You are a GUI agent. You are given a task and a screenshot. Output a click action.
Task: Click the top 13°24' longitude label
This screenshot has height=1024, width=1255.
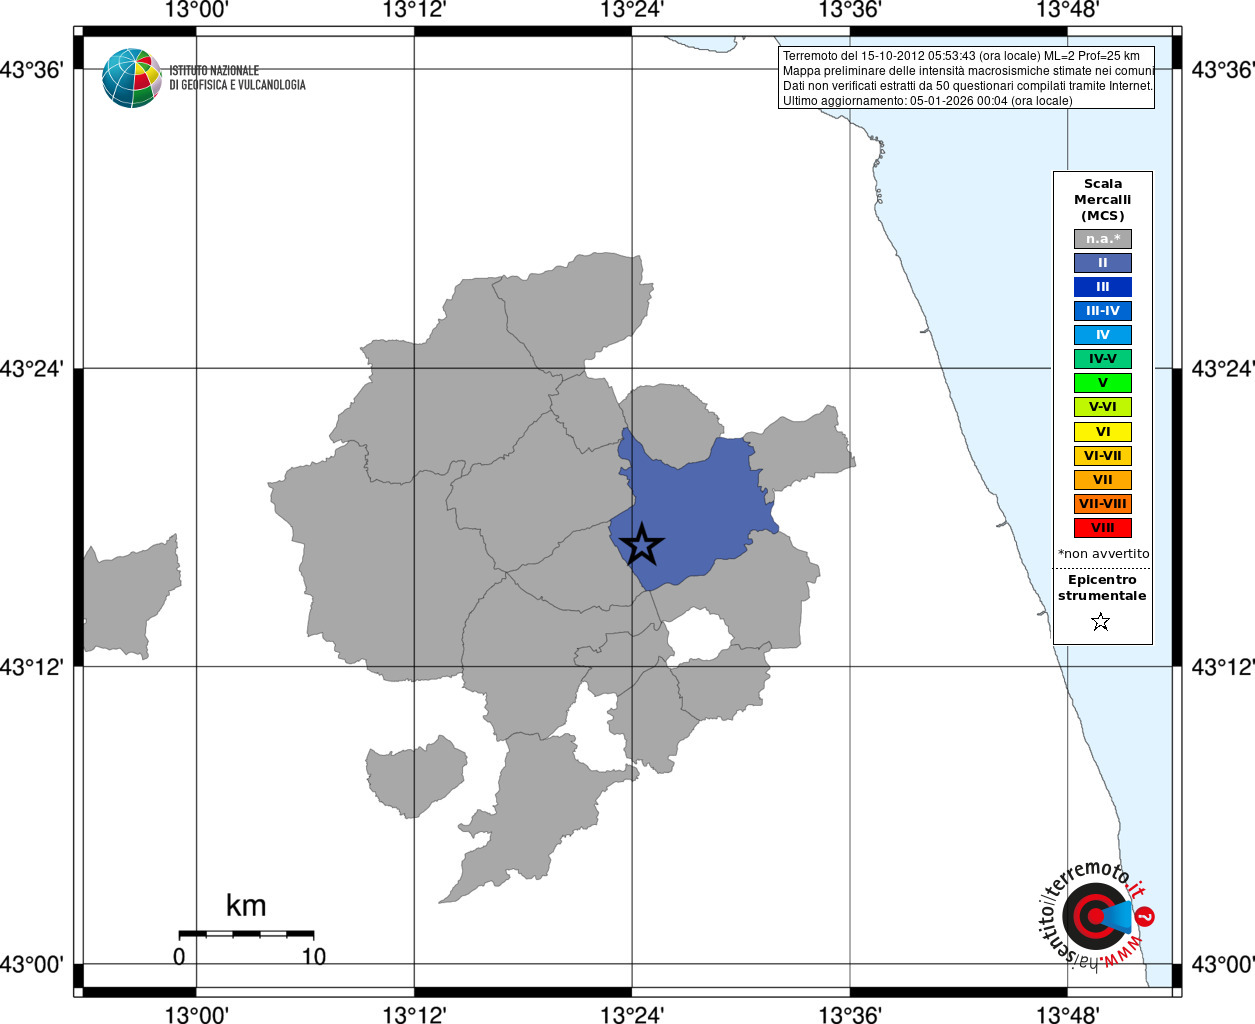point(632,10)
